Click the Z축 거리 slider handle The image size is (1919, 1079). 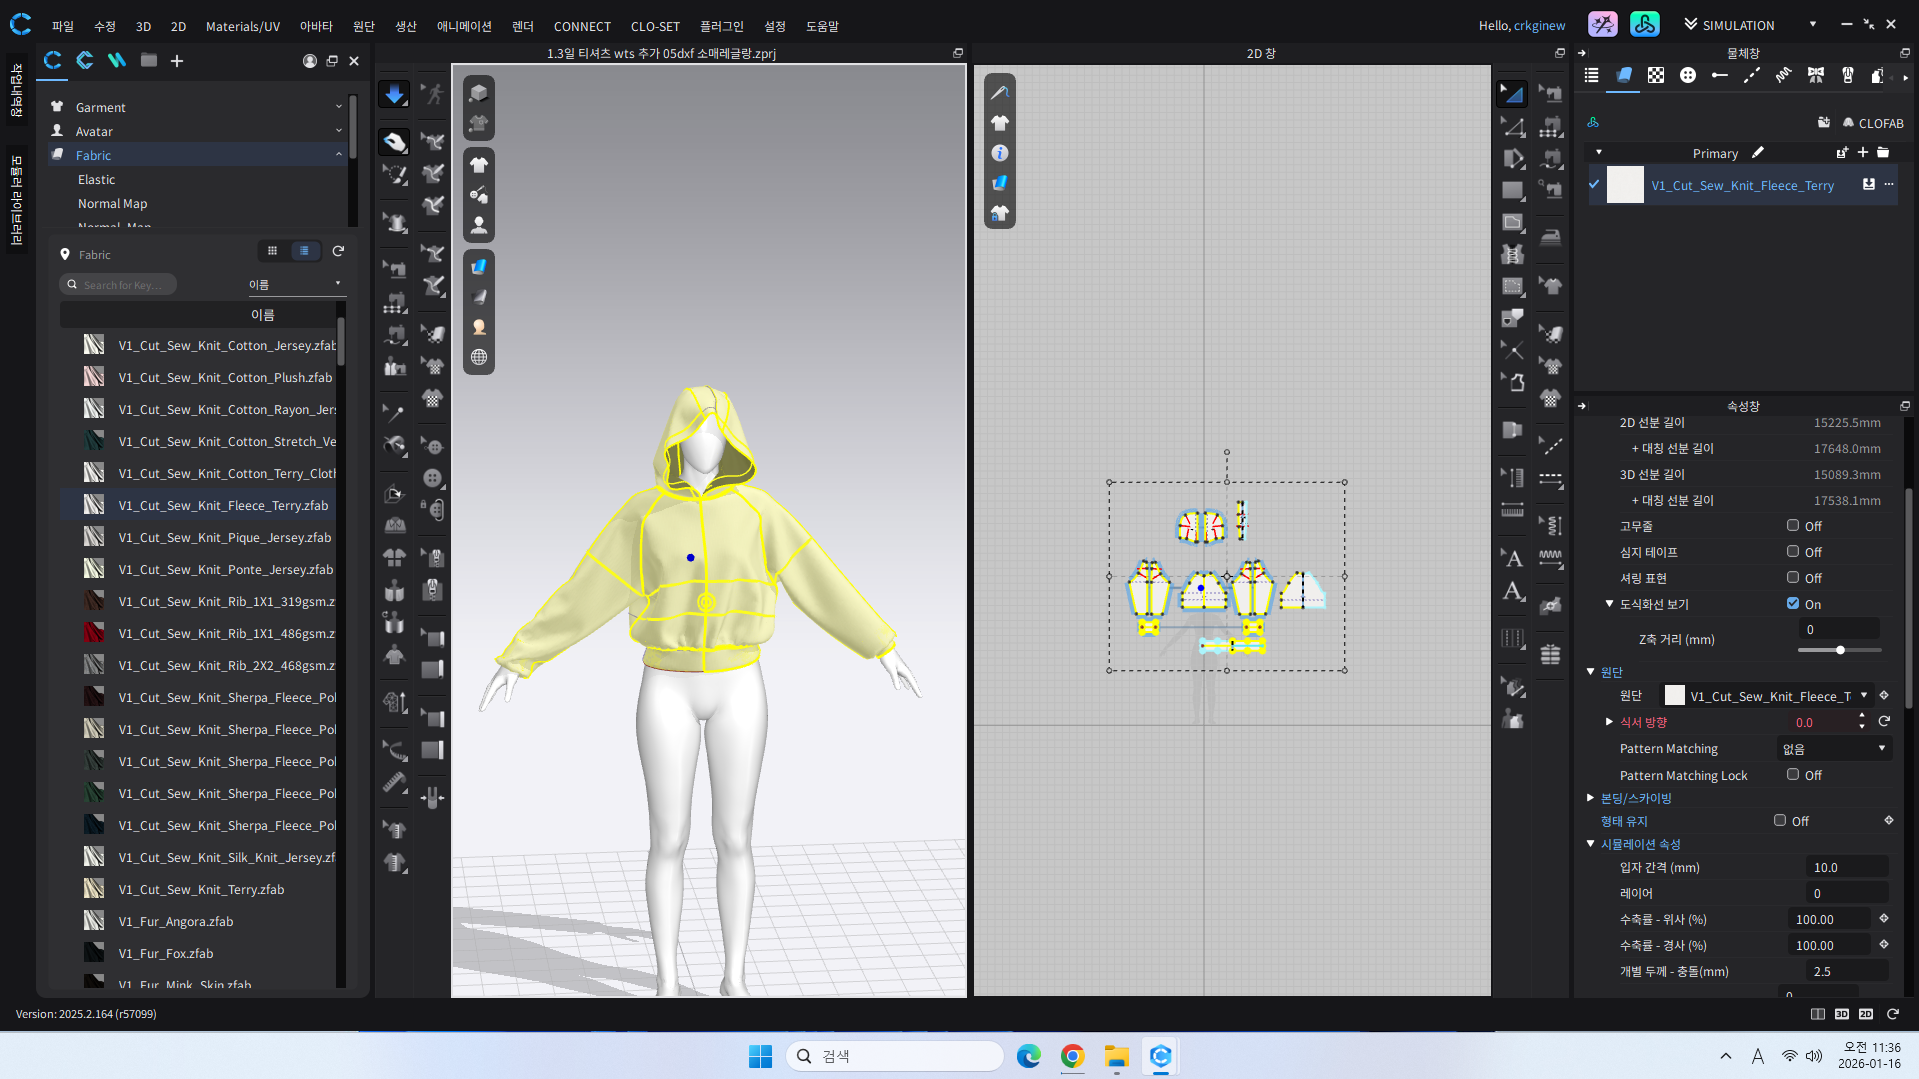(x=1840, y=650)
